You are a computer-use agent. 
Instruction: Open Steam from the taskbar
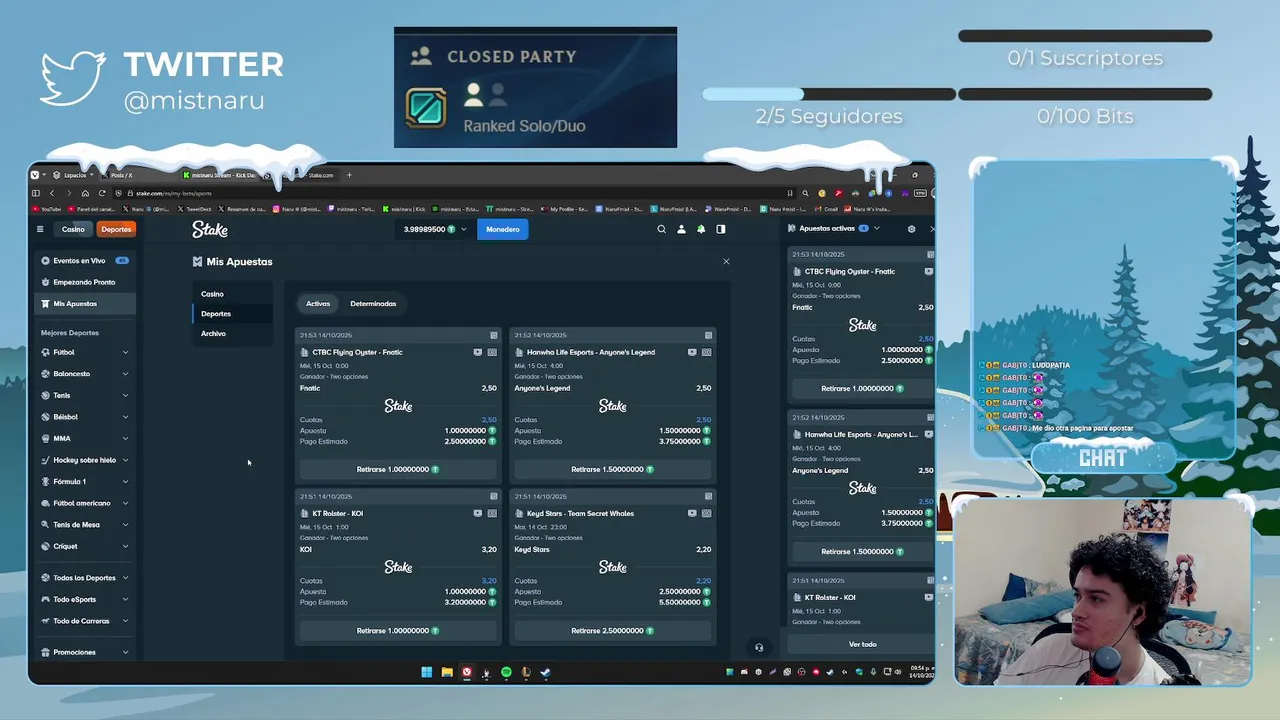pyautogui.click(x=546, y=673)
